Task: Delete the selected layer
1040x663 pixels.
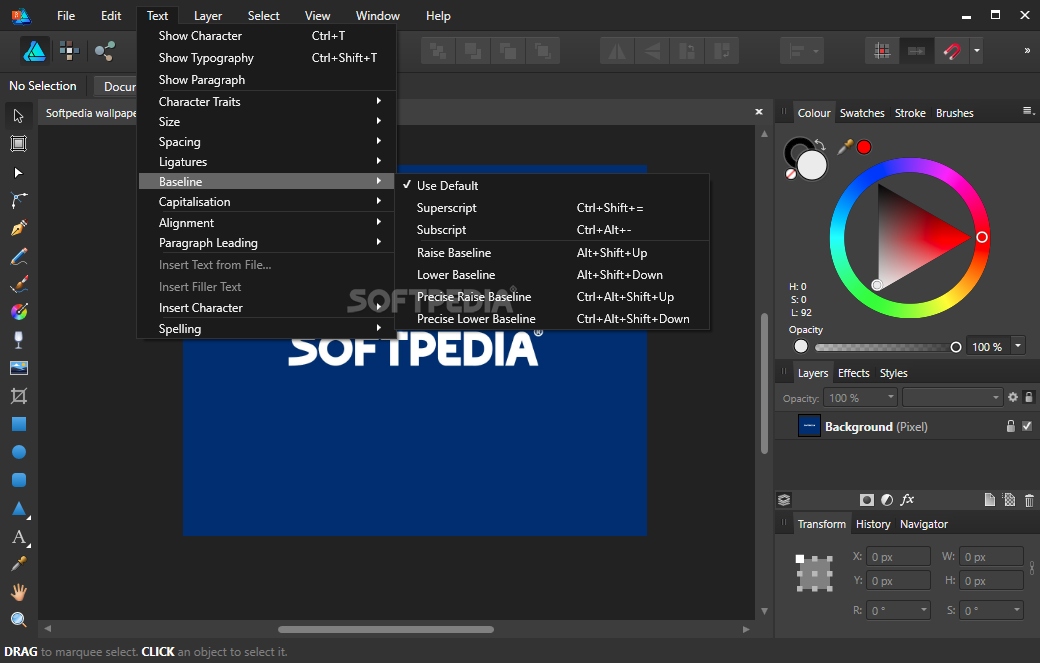Action: click(x=1029, y=501)
